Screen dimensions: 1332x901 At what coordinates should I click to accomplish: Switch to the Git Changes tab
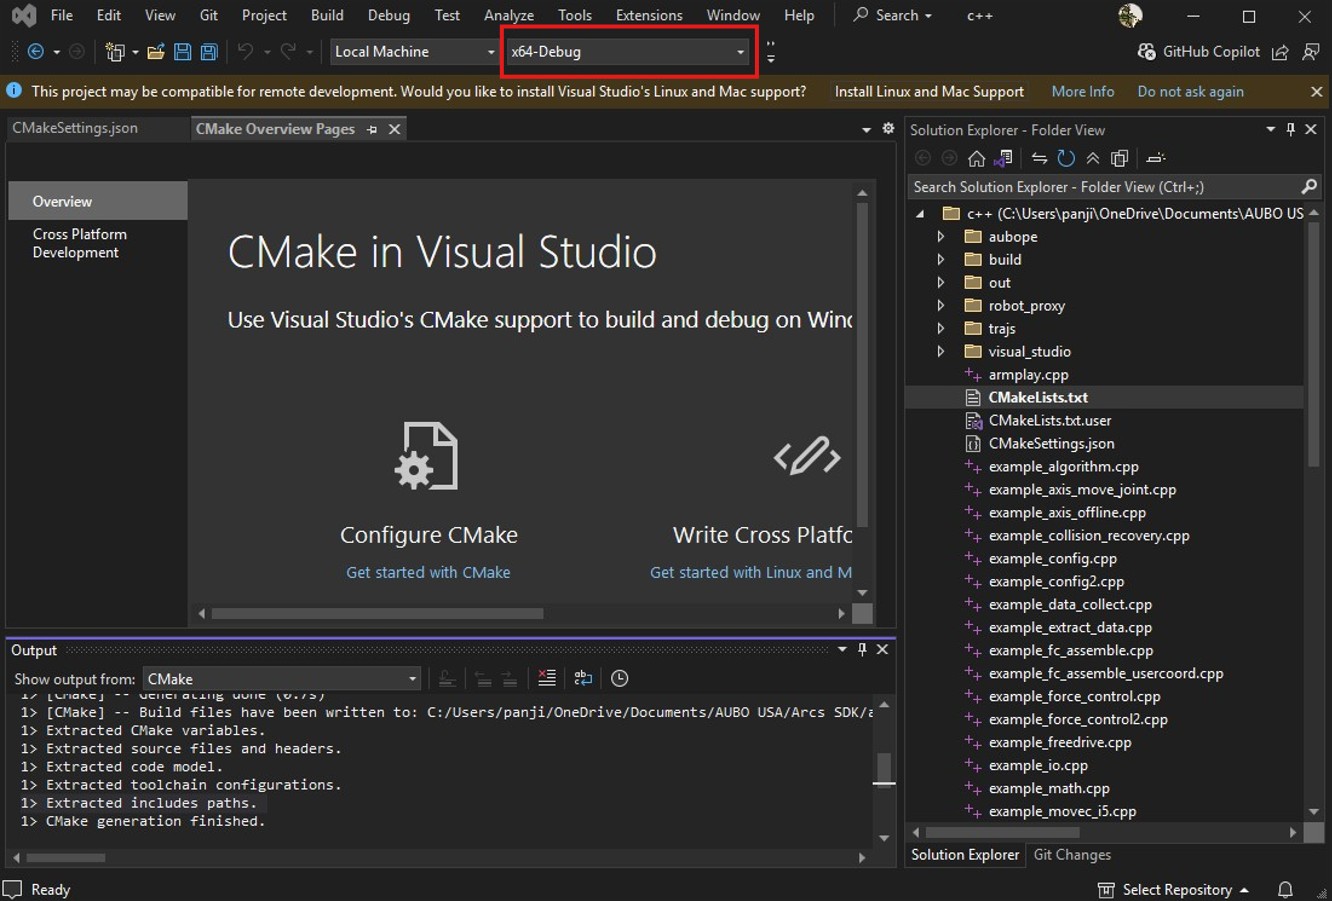[x=1072, y=855]
